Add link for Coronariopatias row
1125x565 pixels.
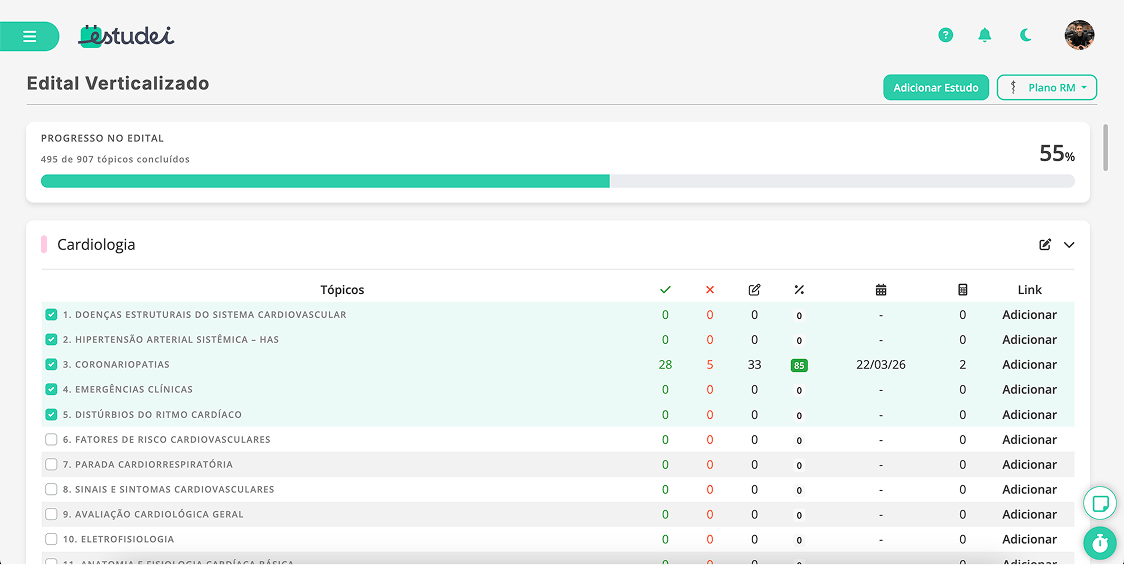[x=1029, y=365]
